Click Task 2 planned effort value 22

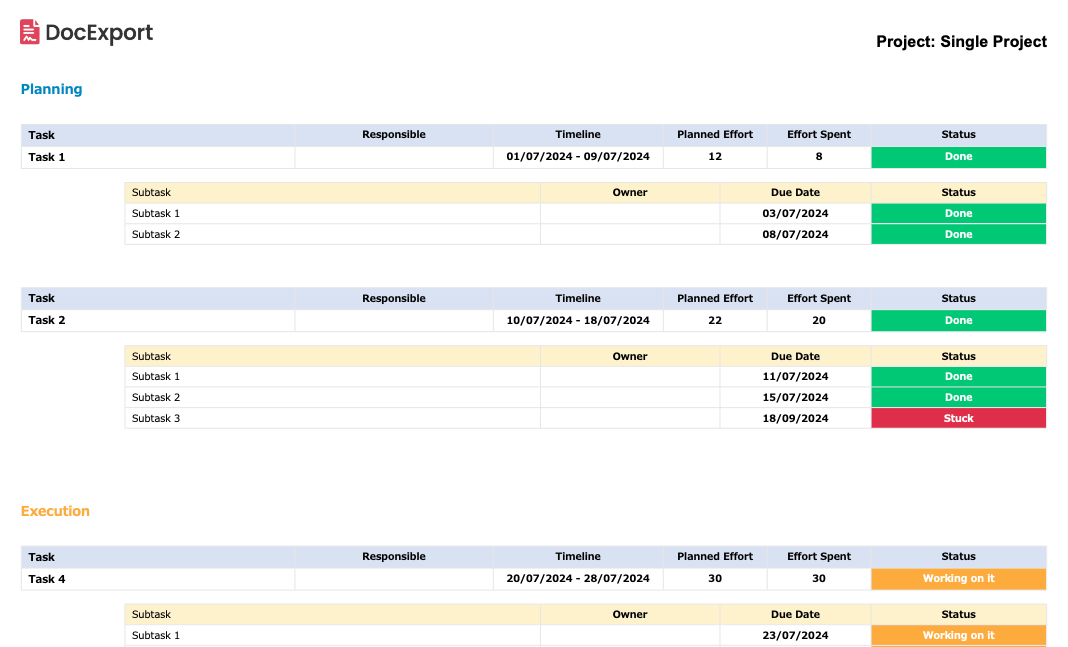pyautogui.click(x=714, y=320)
